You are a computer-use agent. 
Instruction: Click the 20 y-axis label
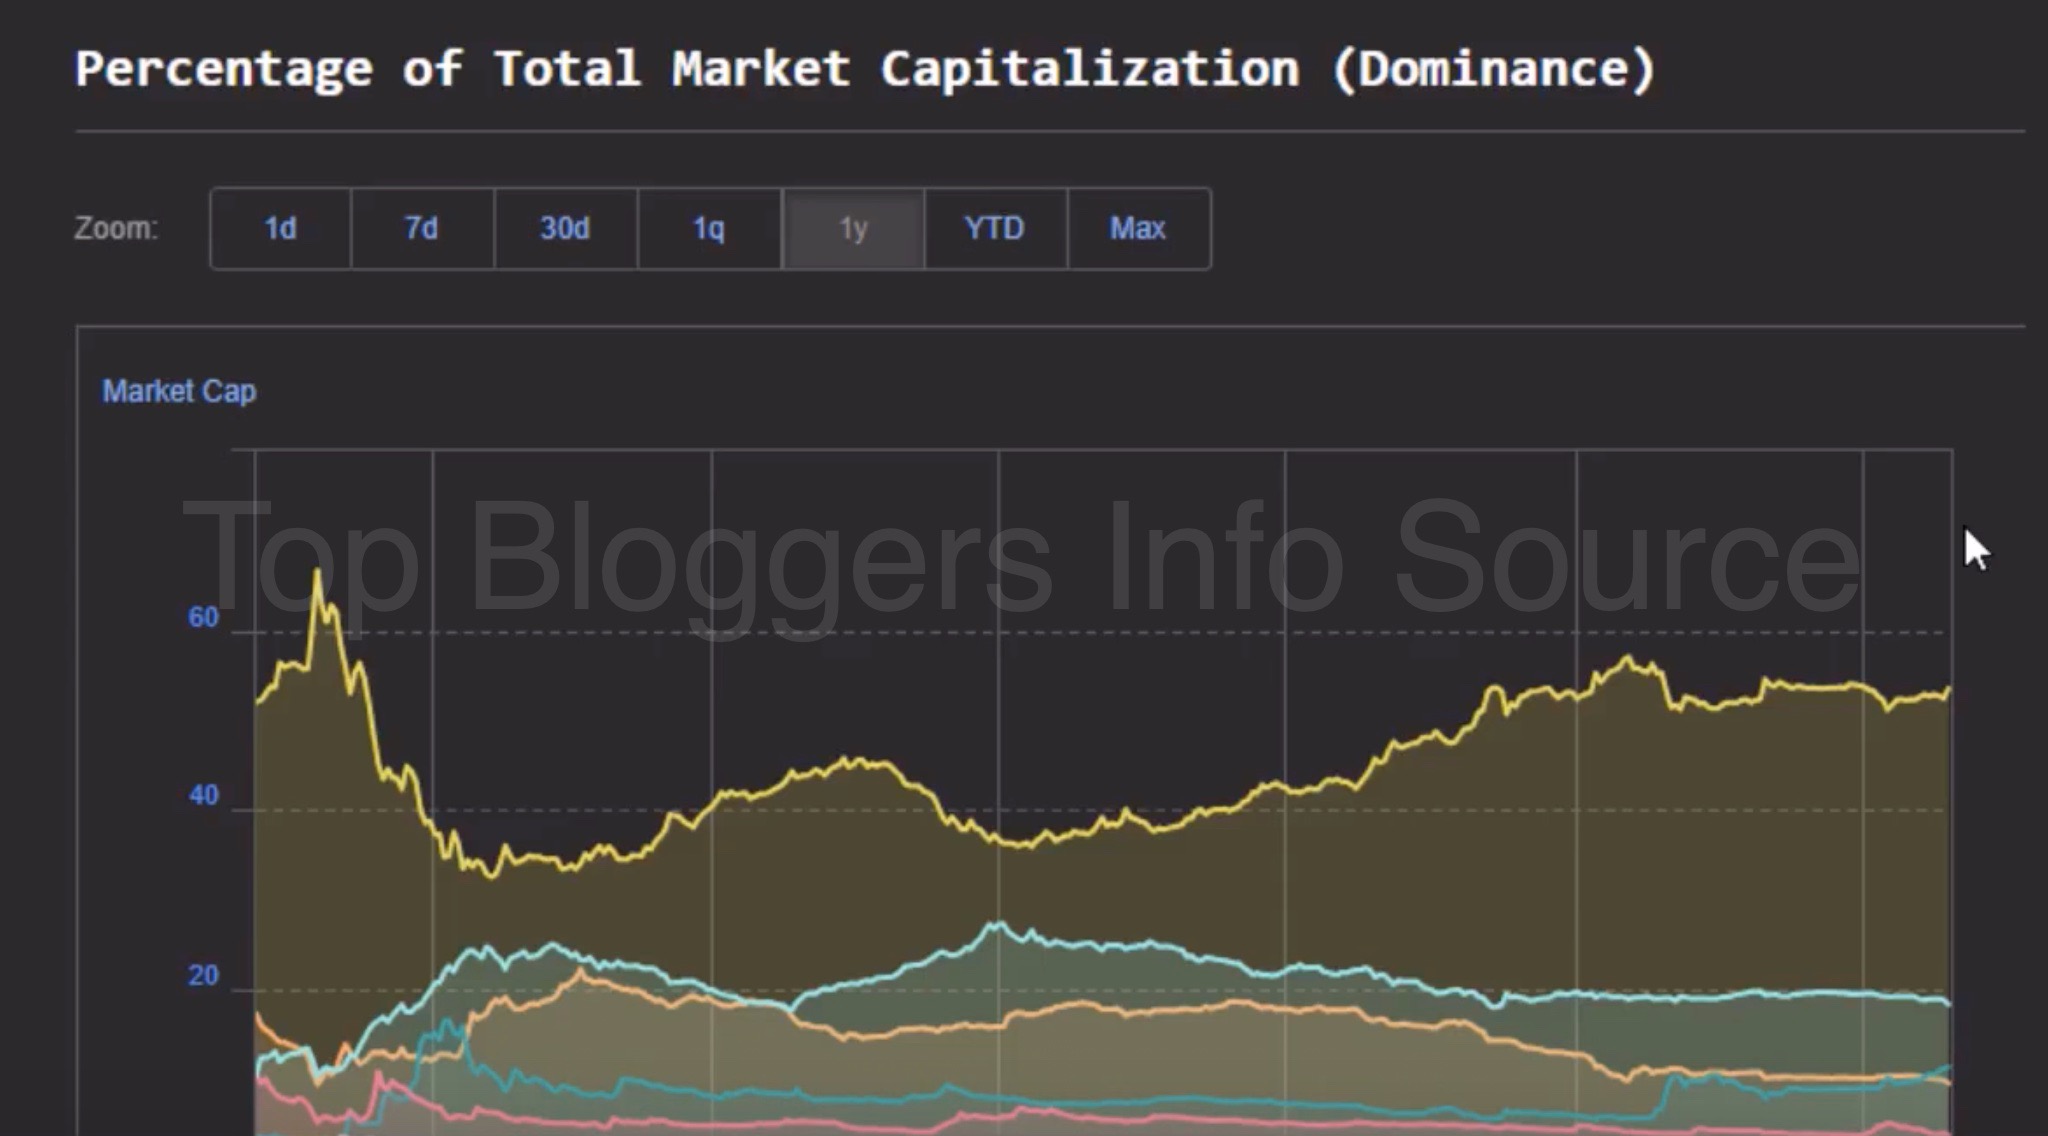click(203, 976)
